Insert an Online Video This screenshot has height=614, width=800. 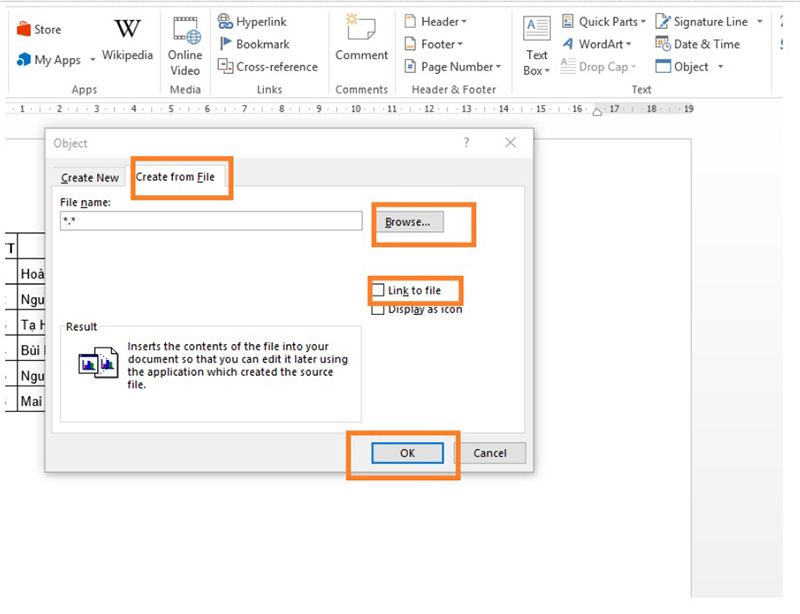185,46
